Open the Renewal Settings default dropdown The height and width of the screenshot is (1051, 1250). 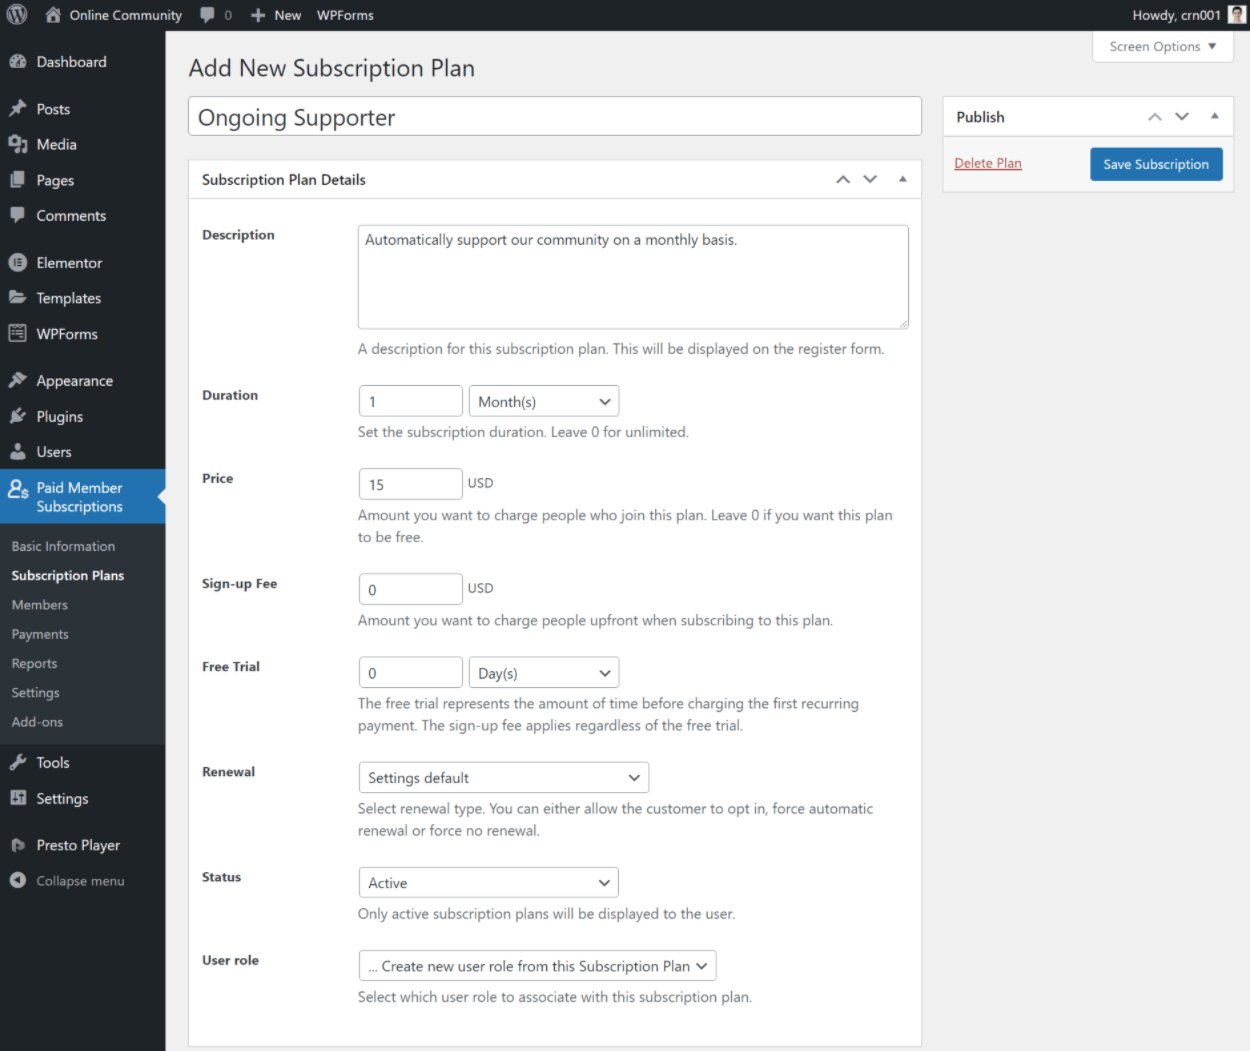click(504, 778)
